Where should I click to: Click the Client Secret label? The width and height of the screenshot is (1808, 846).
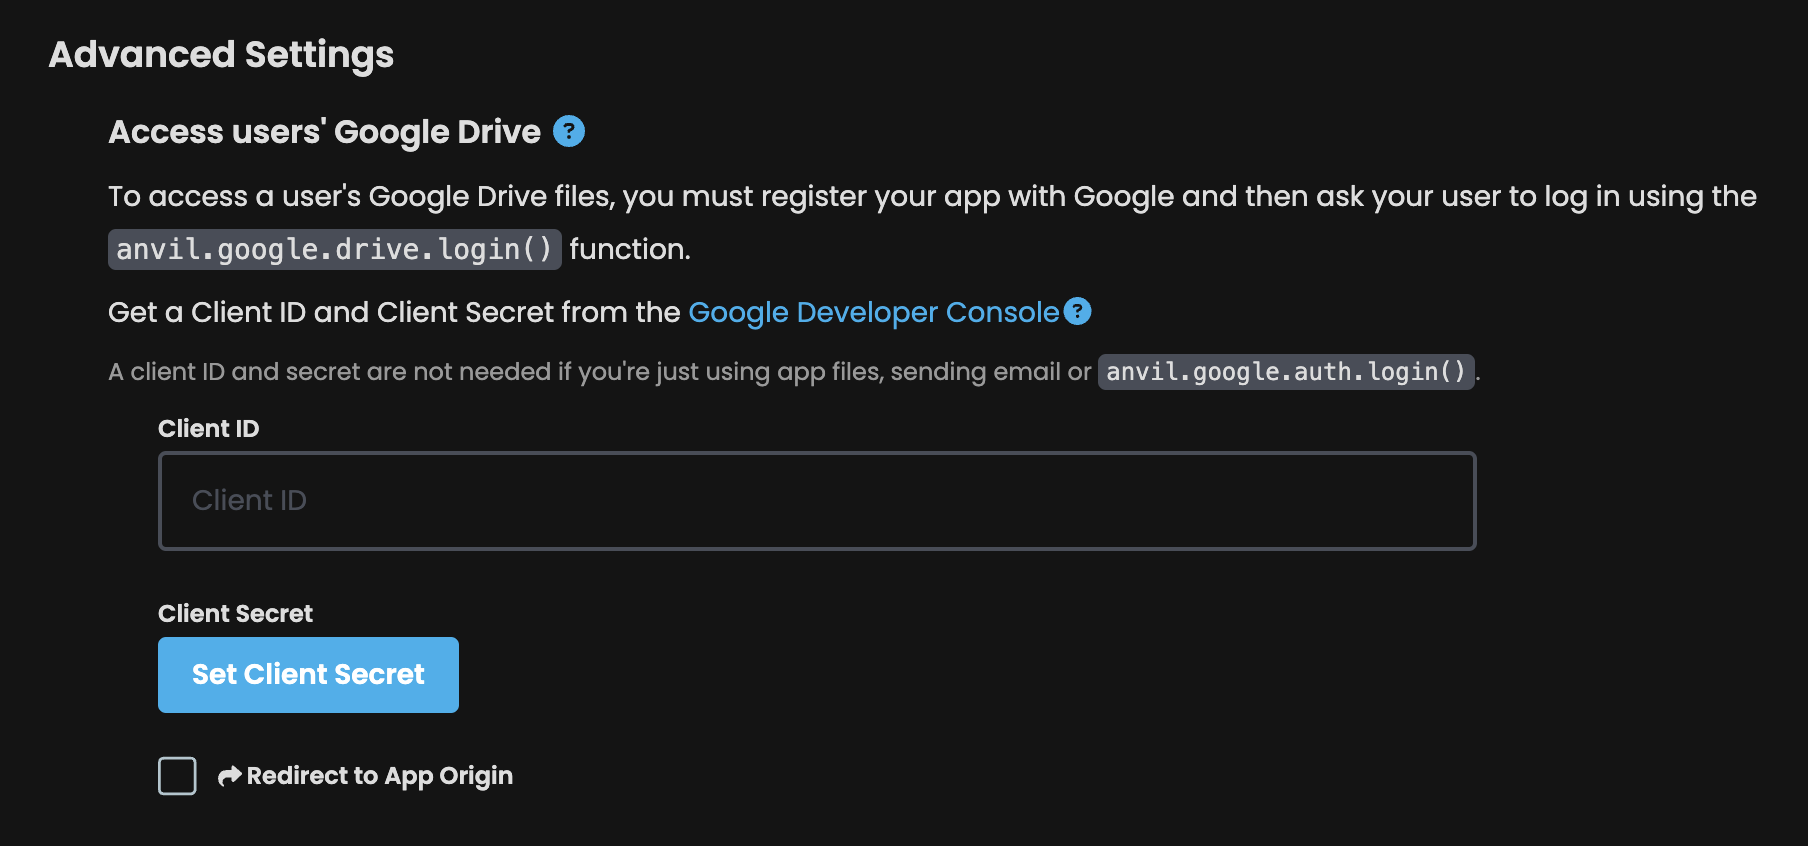tap(235, 614)
